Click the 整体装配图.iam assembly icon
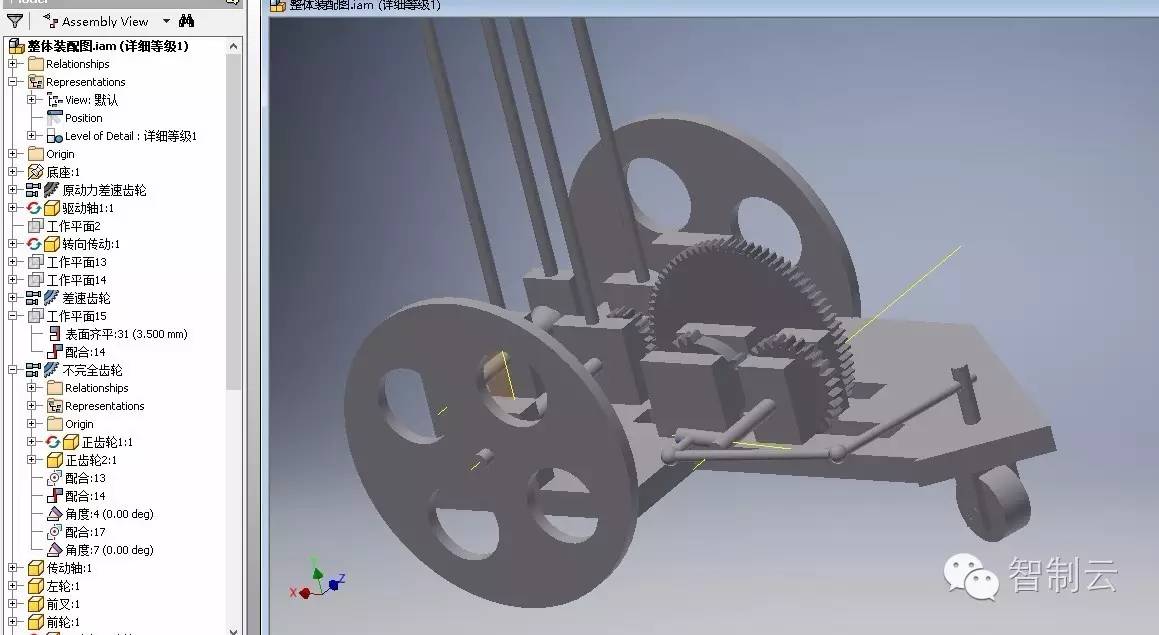Viewport: 1159px width, 635px height. [16, 47]
